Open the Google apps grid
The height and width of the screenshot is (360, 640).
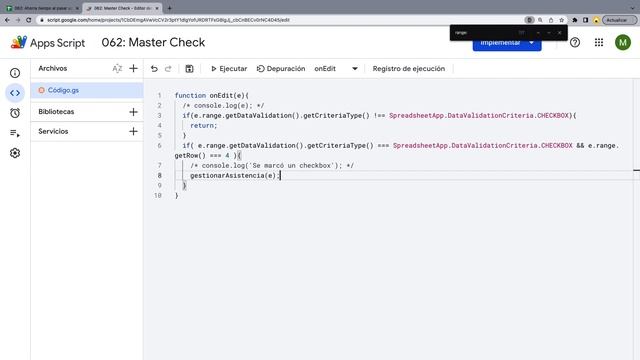tap(599, 42)
